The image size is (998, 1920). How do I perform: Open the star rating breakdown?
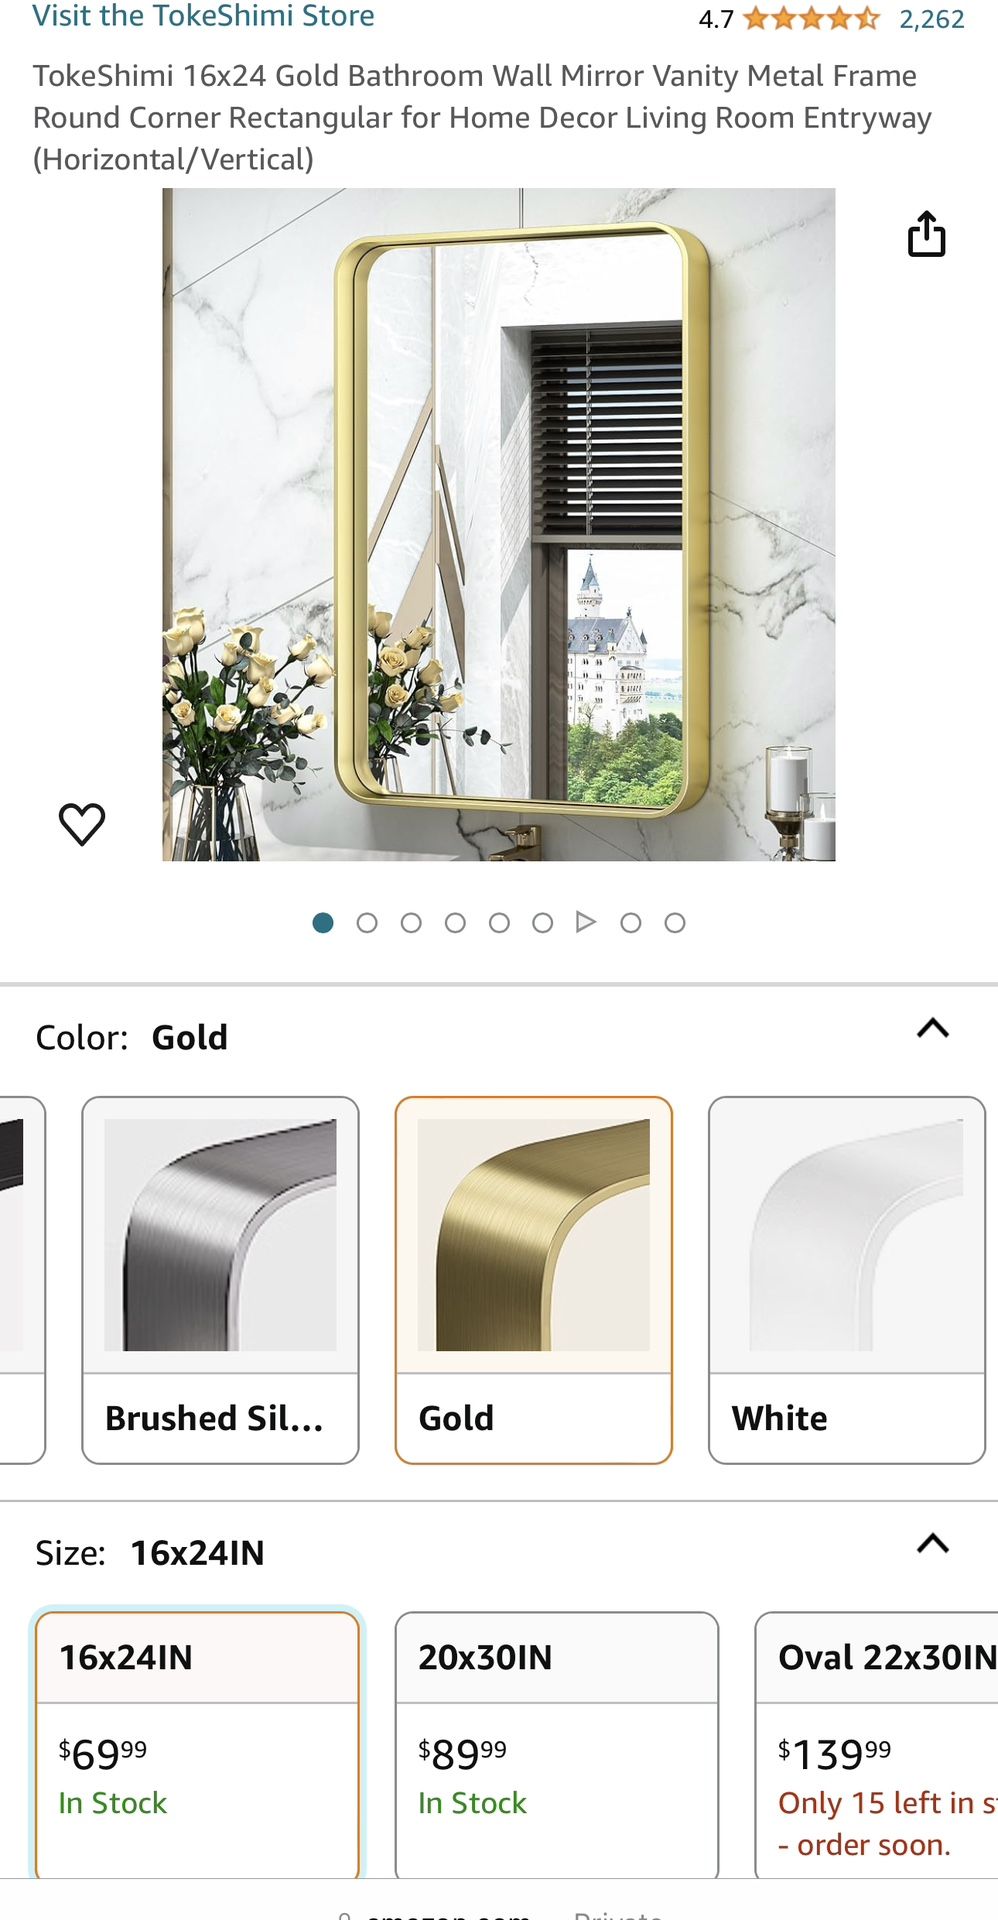[x=811, y=18]
